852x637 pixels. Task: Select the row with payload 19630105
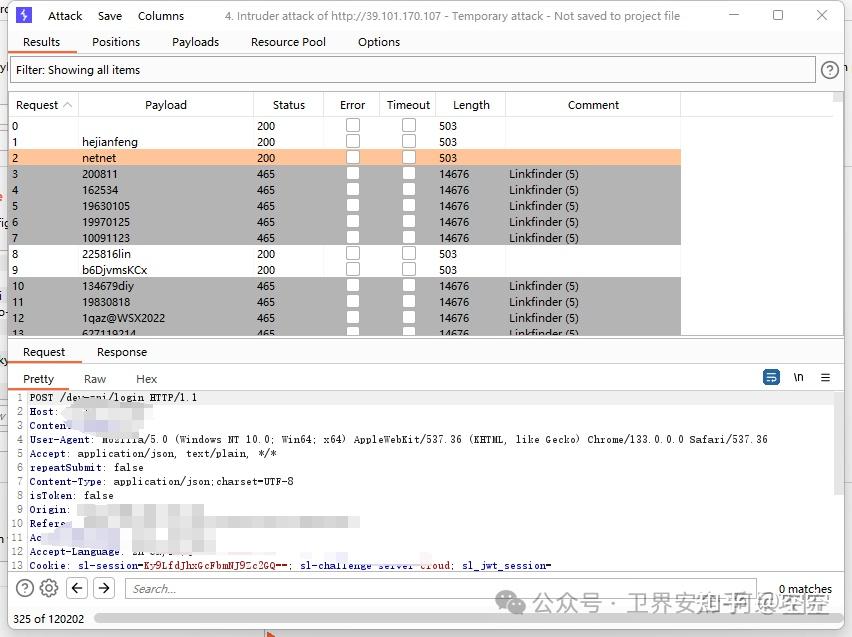click(345, 206)
